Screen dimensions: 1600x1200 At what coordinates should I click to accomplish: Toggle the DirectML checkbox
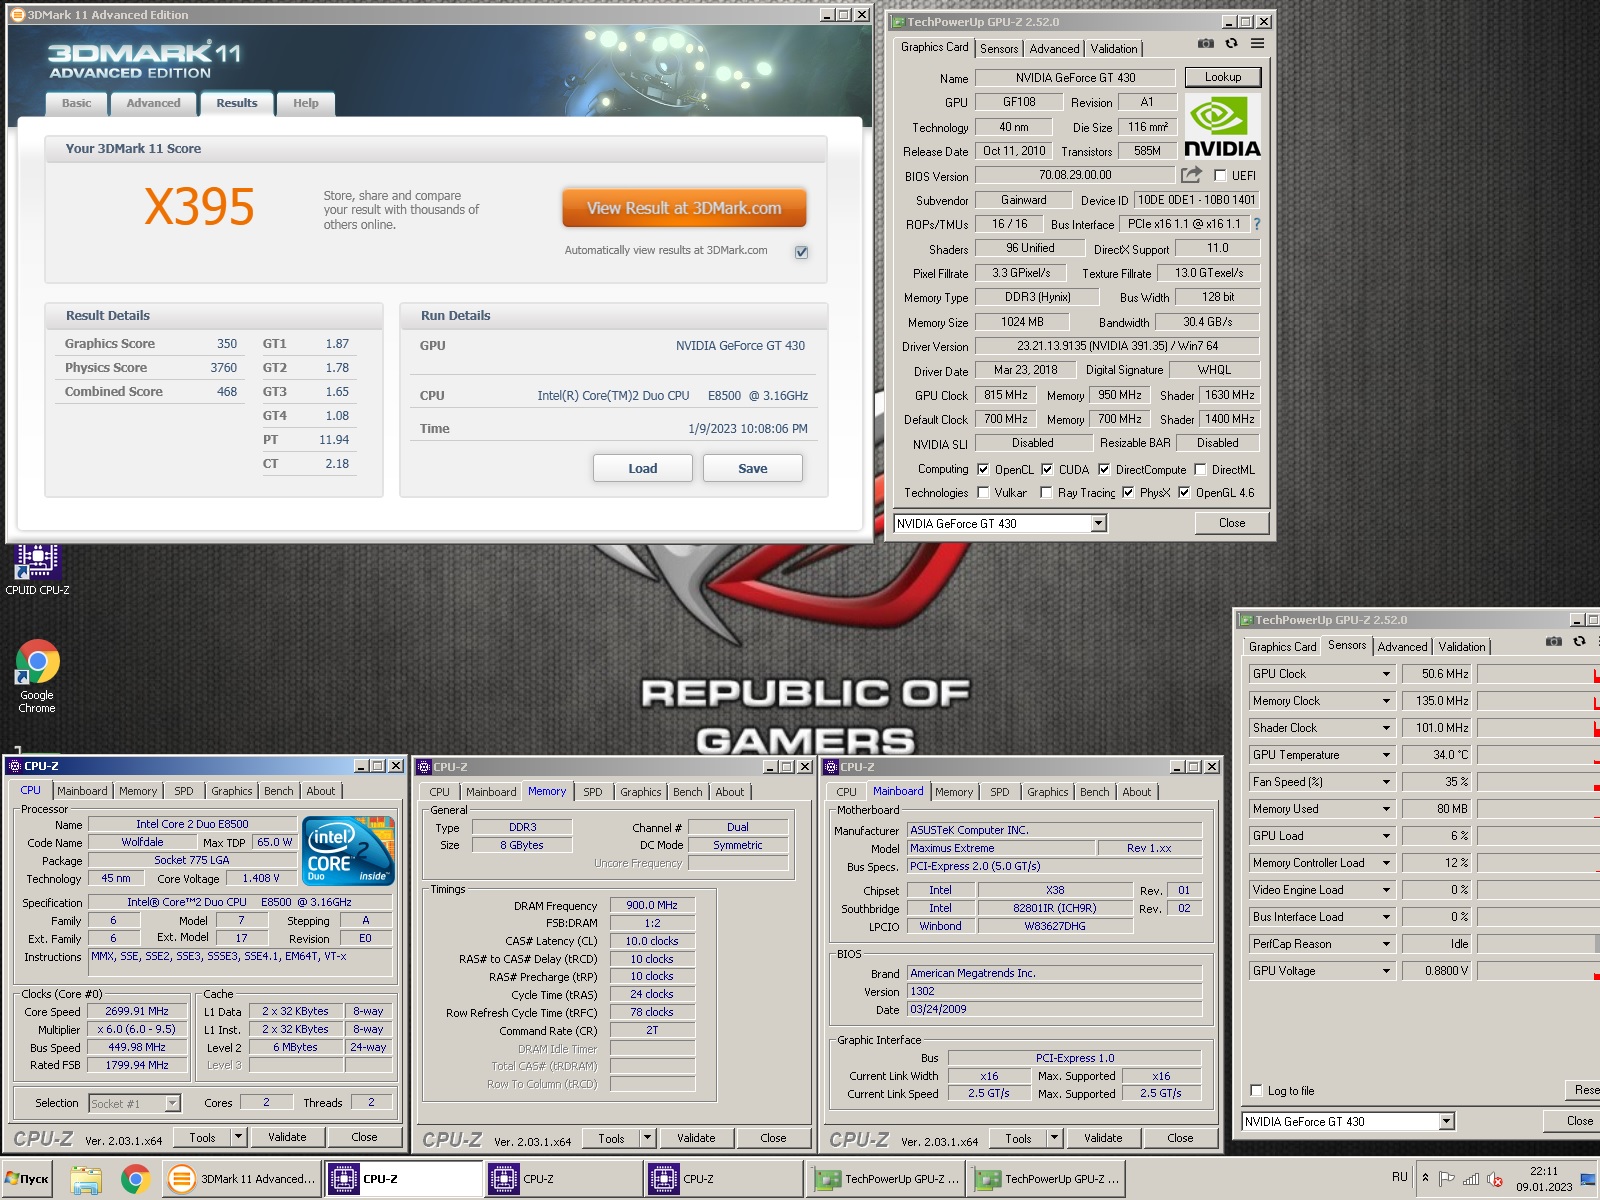point(1200,469)
